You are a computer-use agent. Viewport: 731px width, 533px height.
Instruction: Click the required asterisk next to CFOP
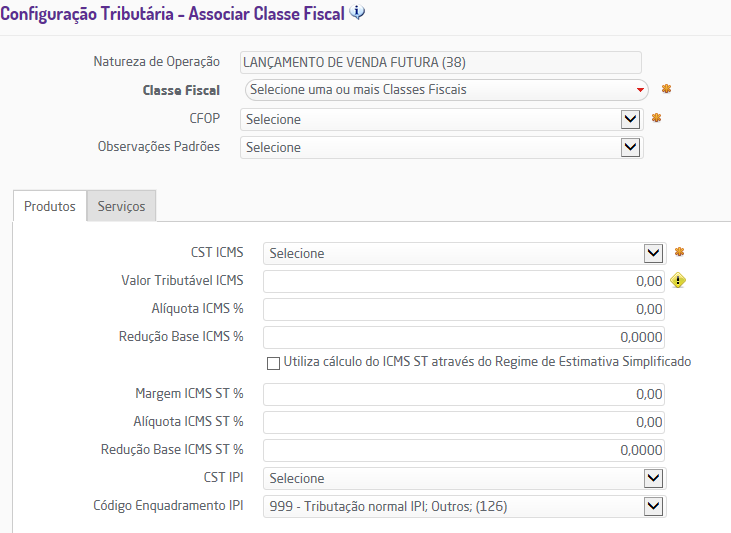pyautogui.click(x=657, y=118)
